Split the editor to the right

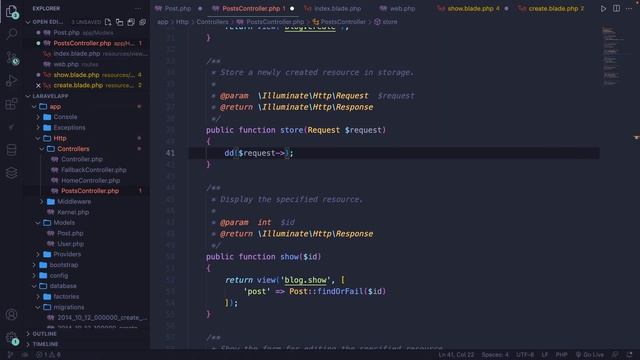click(x=616, y=9)
